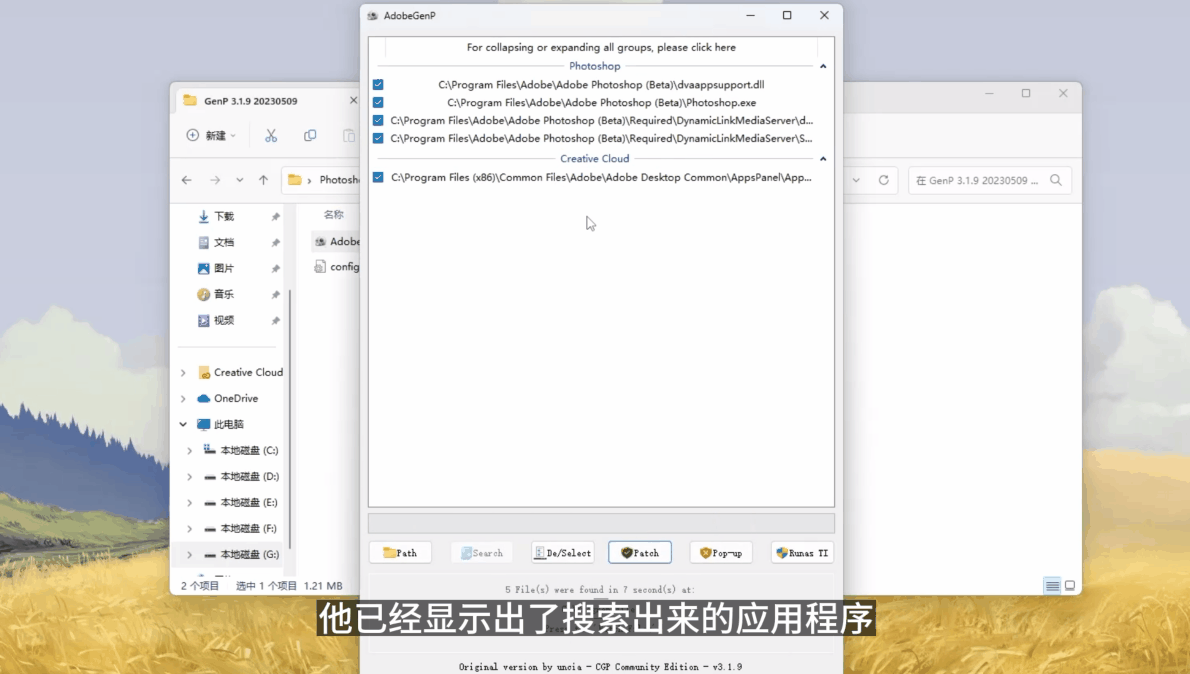The width and height of the screenshot is (1190, 674).
Task: Collapse This PC (此电脑) in the sidebar
Action: [183, 424]
